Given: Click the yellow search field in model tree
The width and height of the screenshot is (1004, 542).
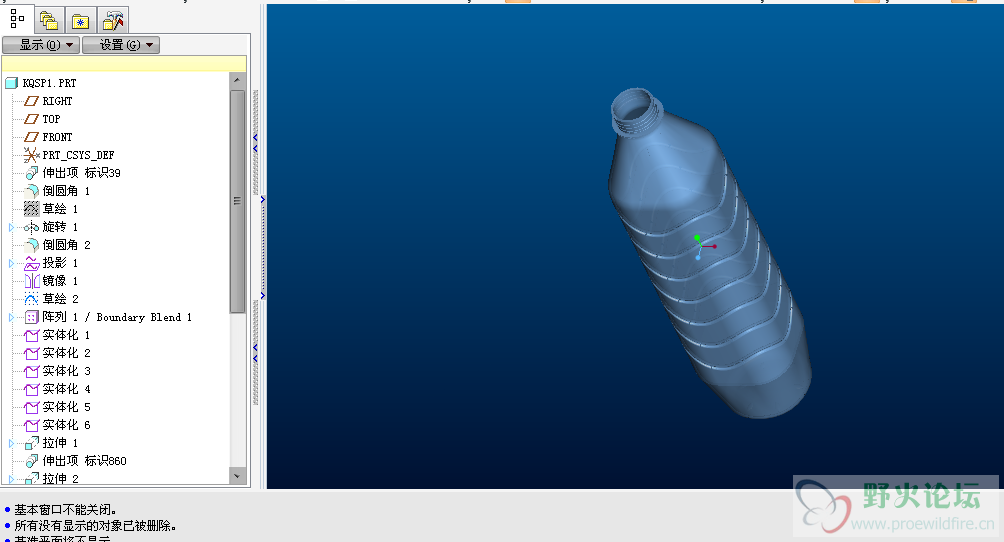Looking at the screenshot, I should click(x=124, y=63).
